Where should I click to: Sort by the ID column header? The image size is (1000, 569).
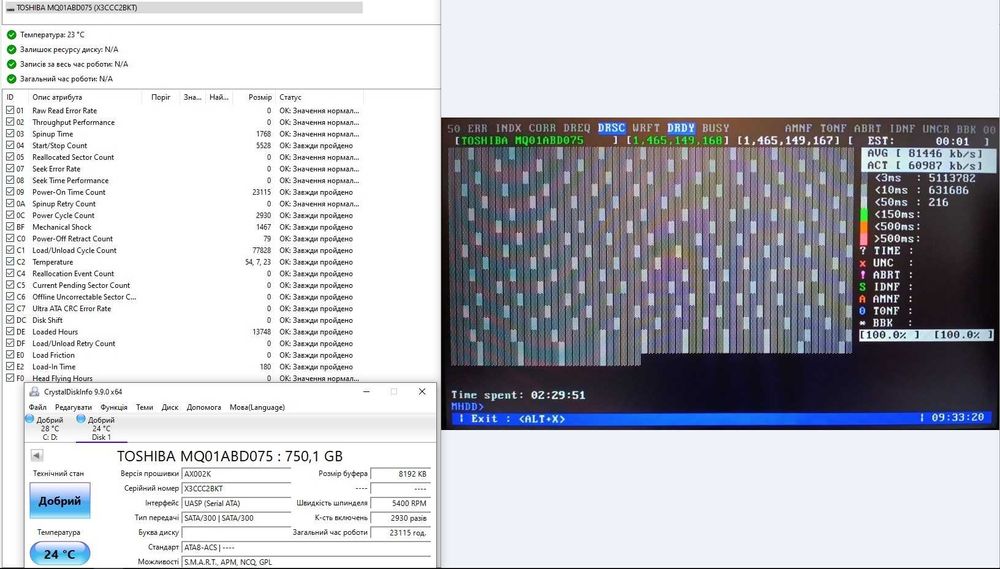tap(10, 97)
